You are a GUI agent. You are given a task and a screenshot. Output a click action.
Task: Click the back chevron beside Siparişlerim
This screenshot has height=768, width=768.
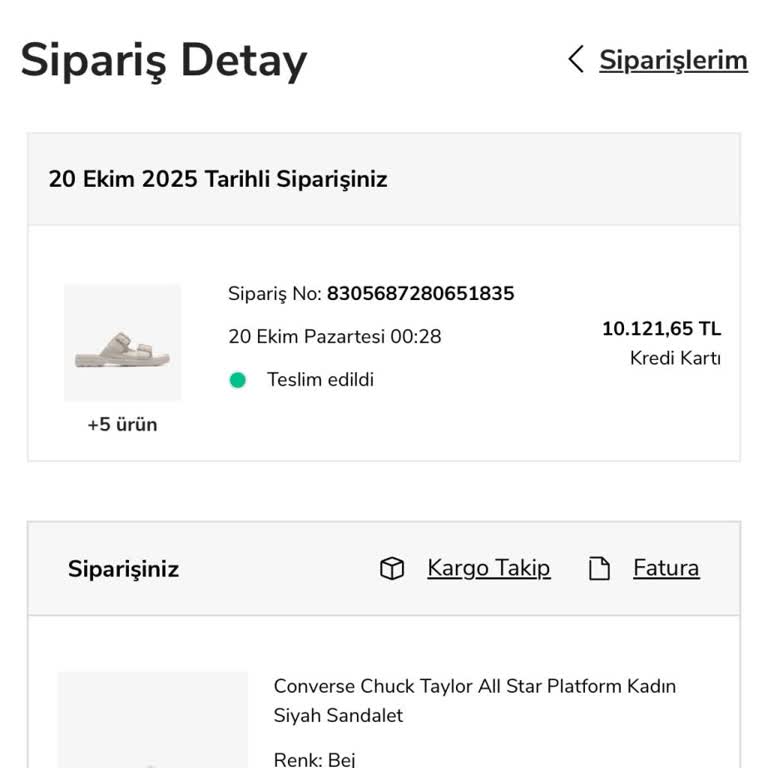point(576,60)
